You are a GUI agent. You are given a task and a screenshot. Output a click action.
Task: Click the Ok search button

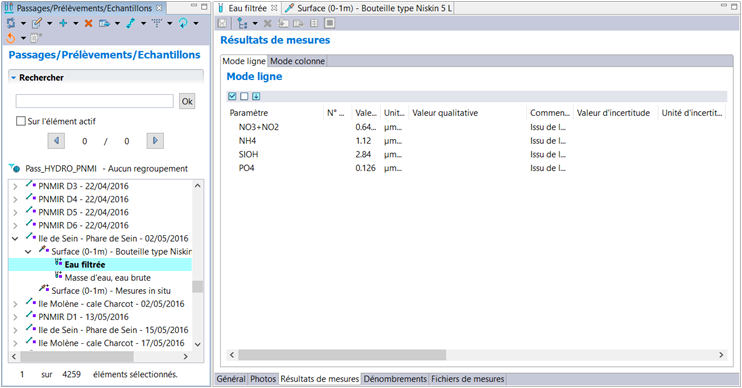(x=187, y=101)
